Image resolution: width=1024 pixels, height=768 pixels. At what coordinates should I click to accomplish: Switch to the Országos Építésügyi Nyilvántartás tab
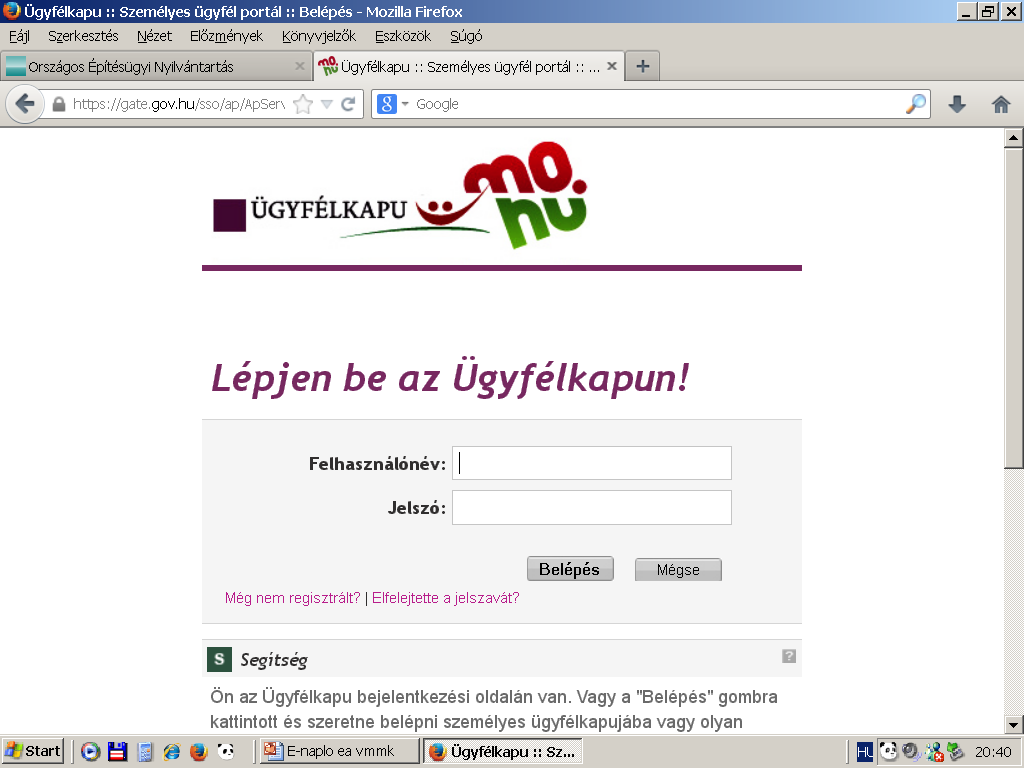[x=155, y=67]
